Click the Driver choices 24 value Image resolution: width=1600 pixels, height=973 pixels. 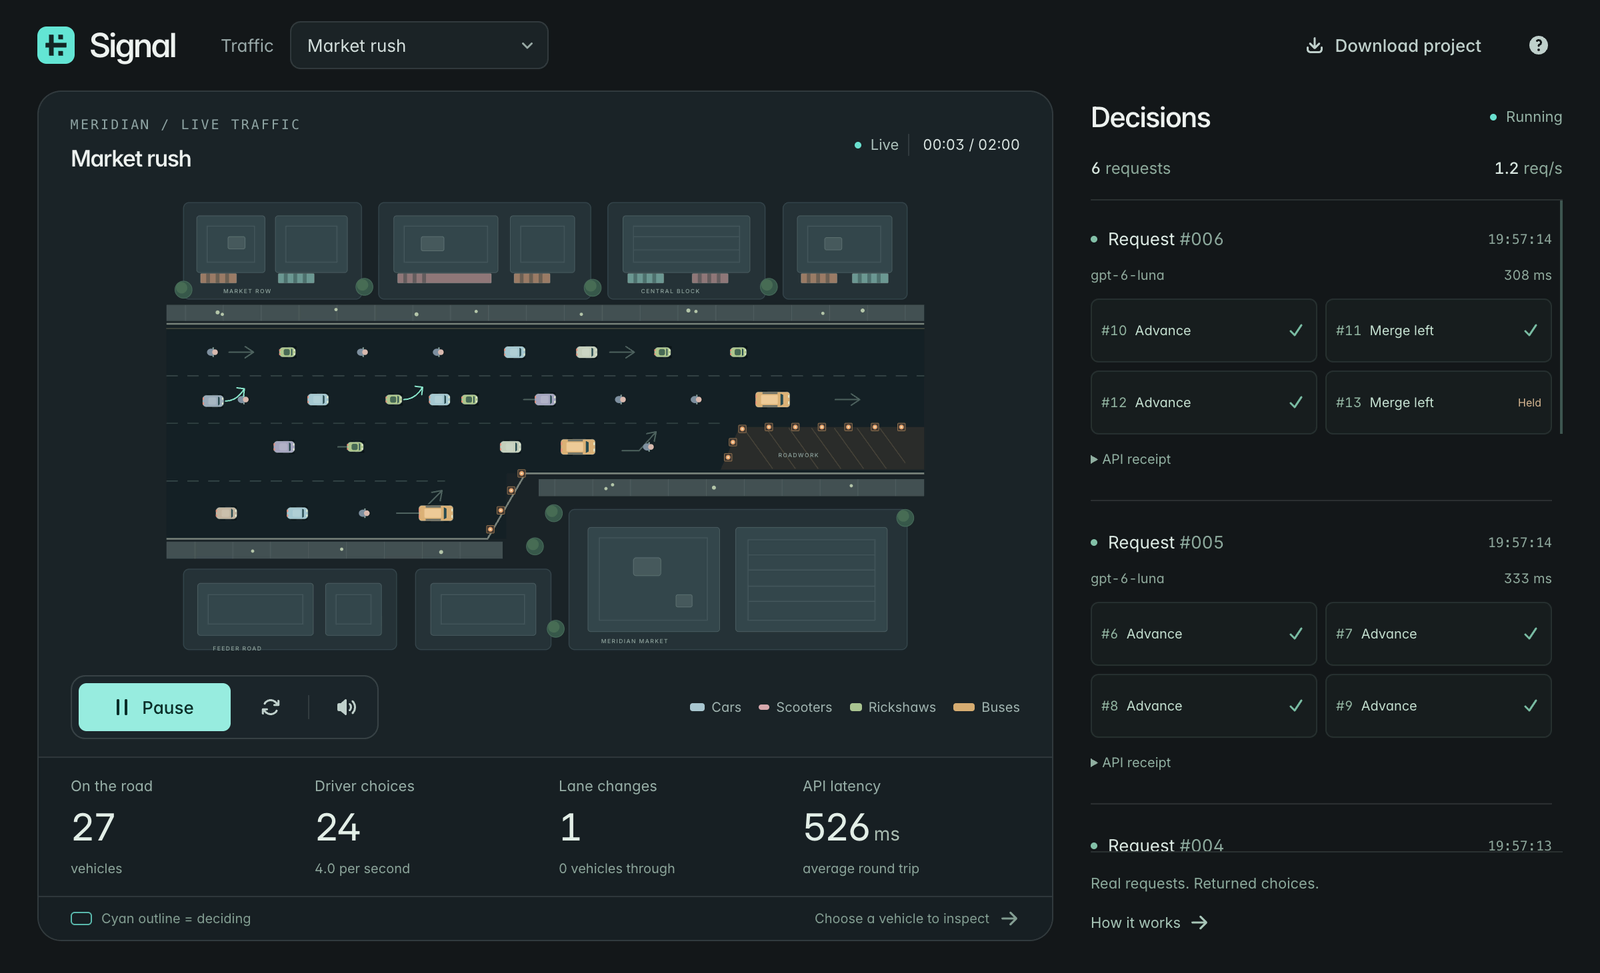(337, 828)
